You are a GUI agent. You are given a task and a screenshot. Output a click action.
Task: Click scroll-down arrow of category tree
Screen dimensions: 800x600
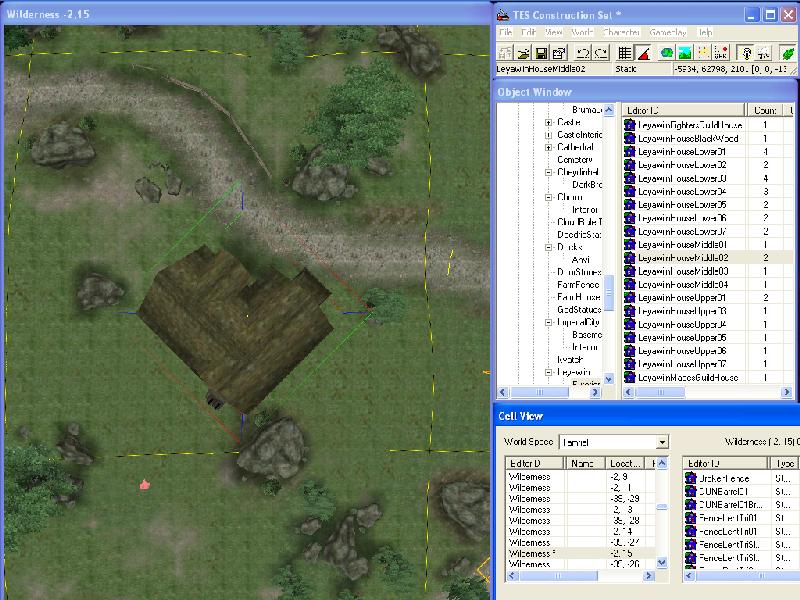click(609, 379)
